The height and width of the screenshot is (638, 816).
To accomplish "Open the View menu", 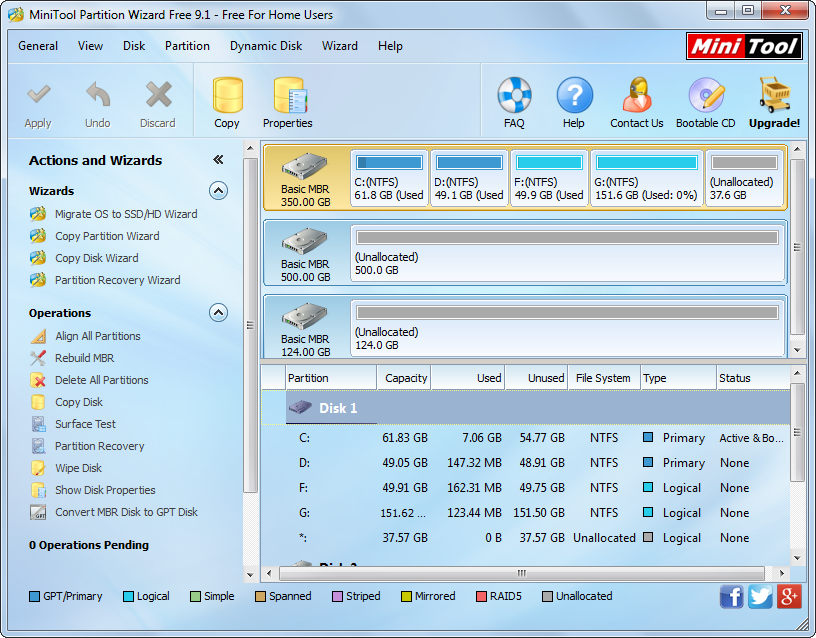I will pos(91,46).
